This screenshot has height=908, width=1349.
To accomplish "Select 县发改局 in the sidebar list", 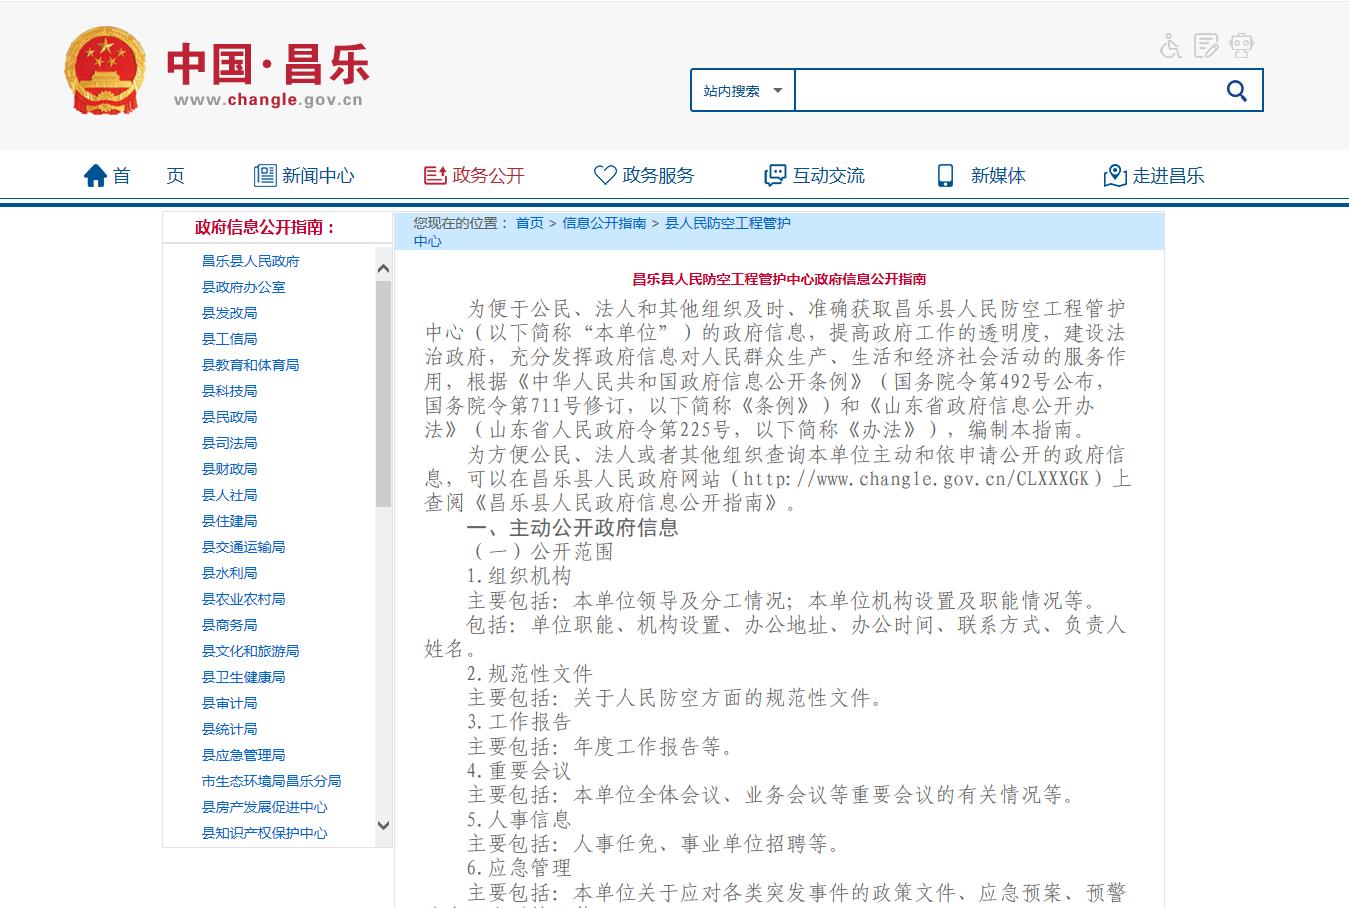I will (x=229, y=313).
